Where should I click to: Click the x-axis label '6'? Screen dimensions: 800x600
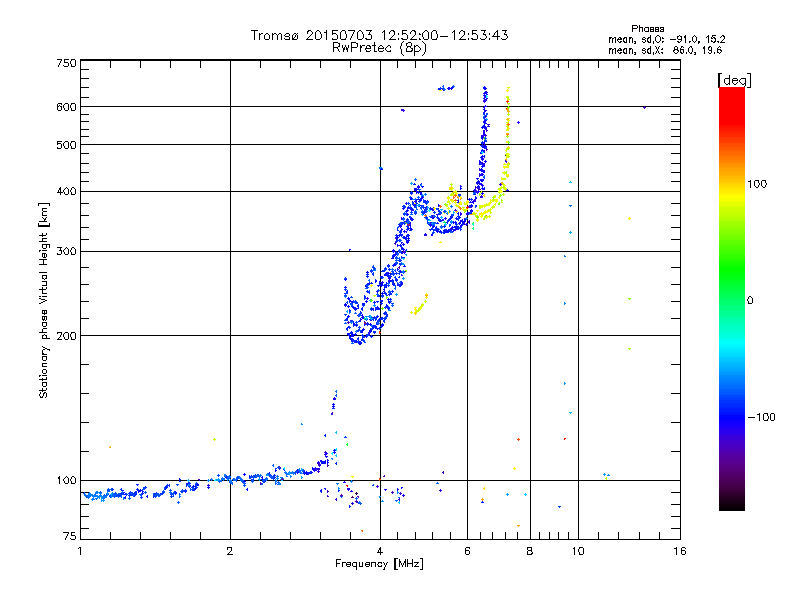[x=467, y=551]
